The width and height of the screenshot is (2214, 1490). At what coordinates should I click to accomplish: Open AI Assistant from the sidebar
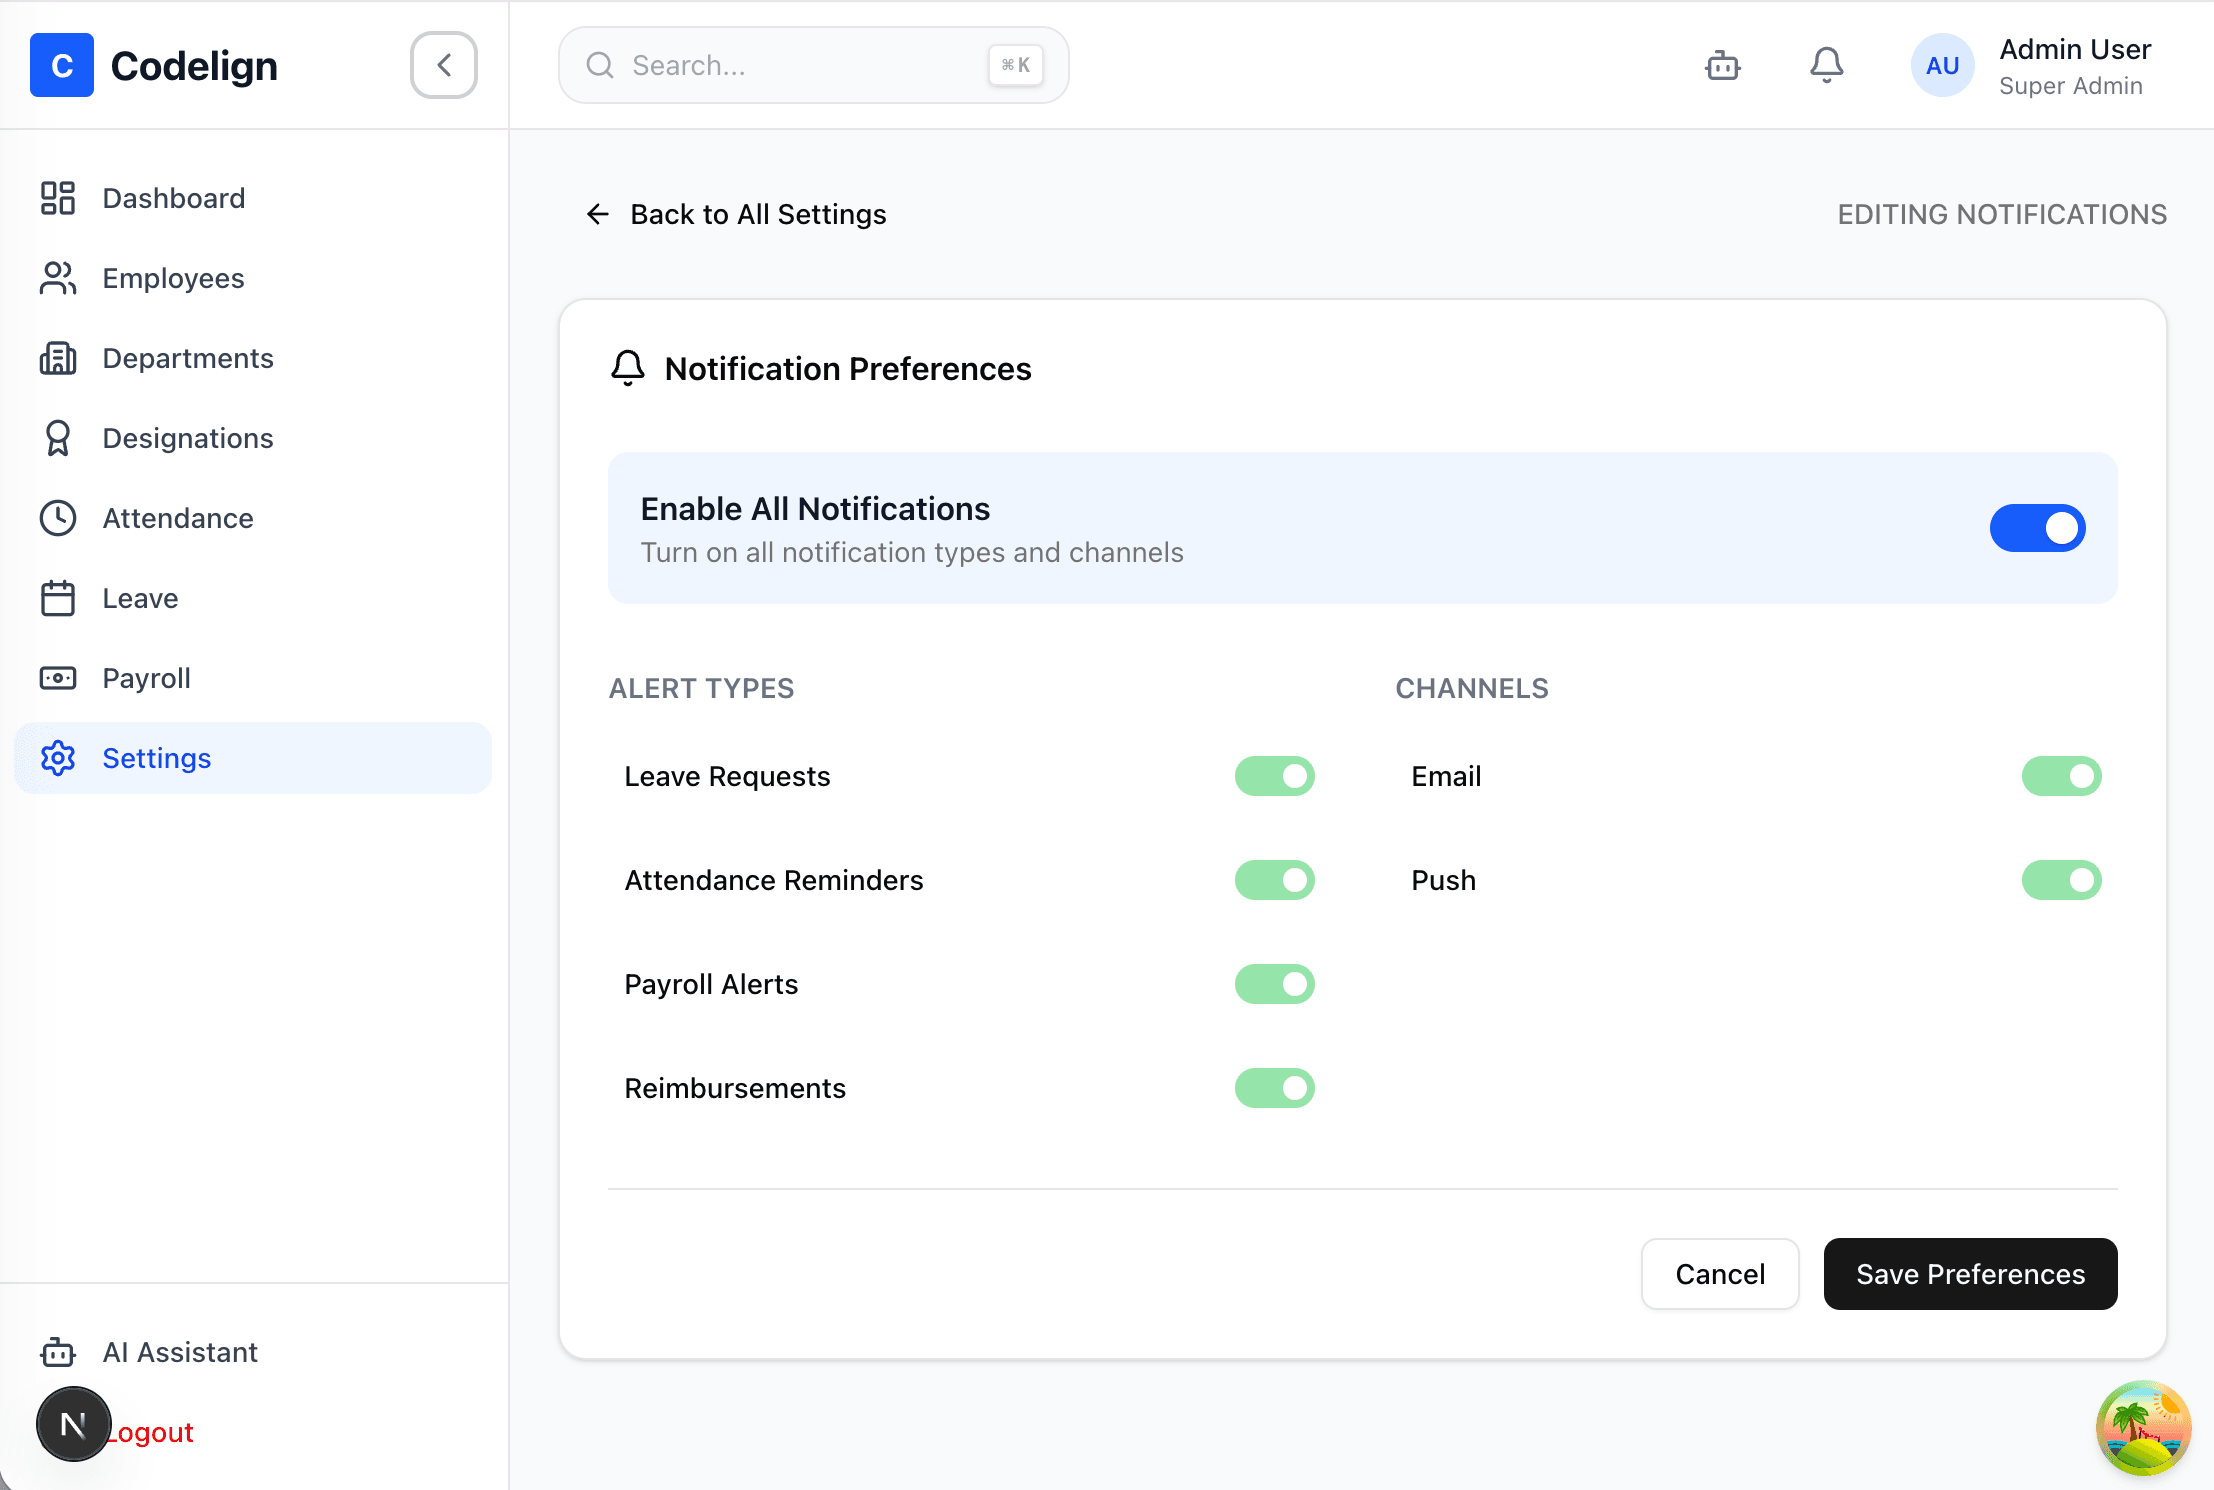[x=180, y=1352]
